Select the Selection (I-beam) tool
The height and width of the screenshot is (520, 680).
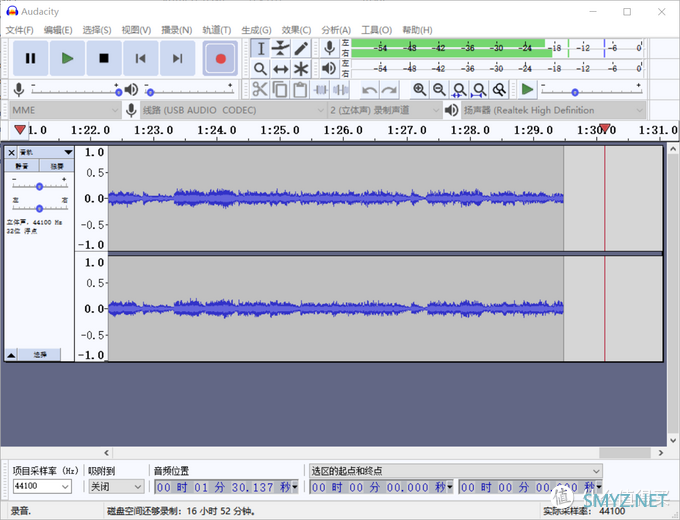[x=261, y=48]
